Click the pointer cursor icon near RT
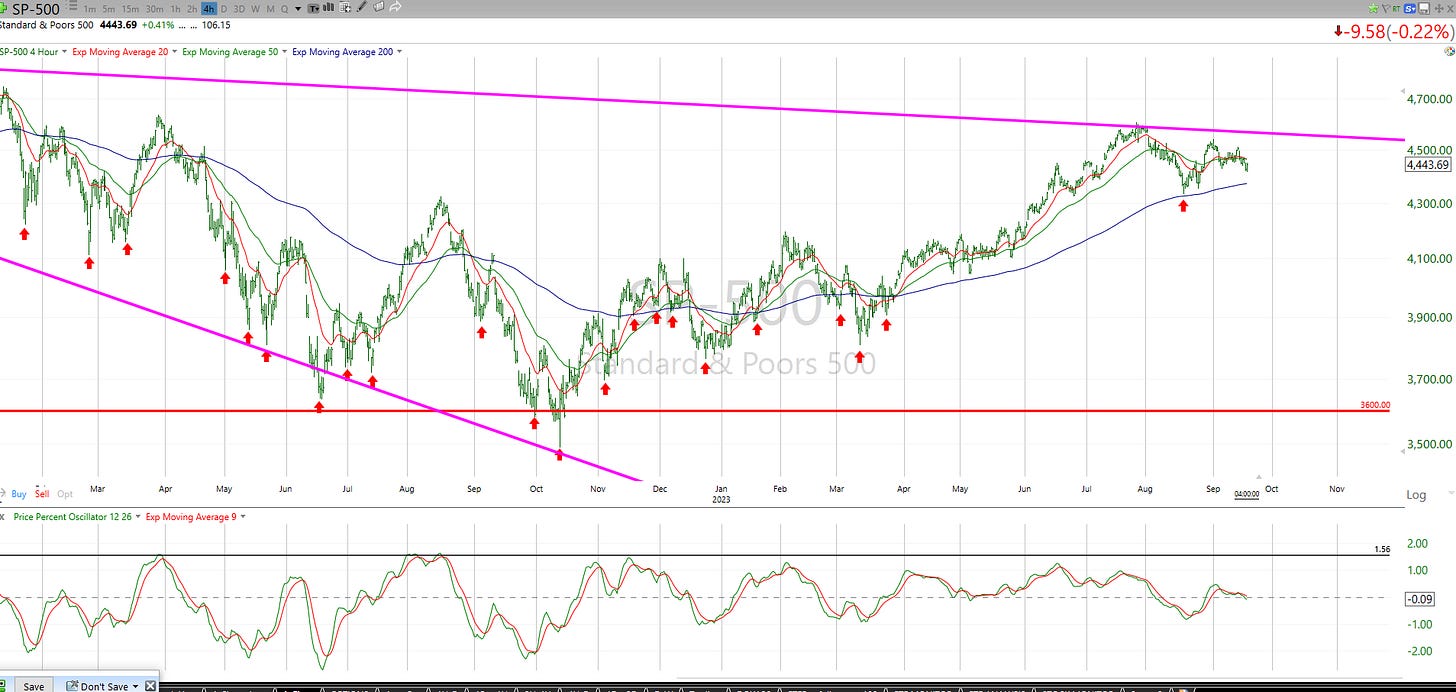This screenshot has width=1456, height=692. (1386, 8)
